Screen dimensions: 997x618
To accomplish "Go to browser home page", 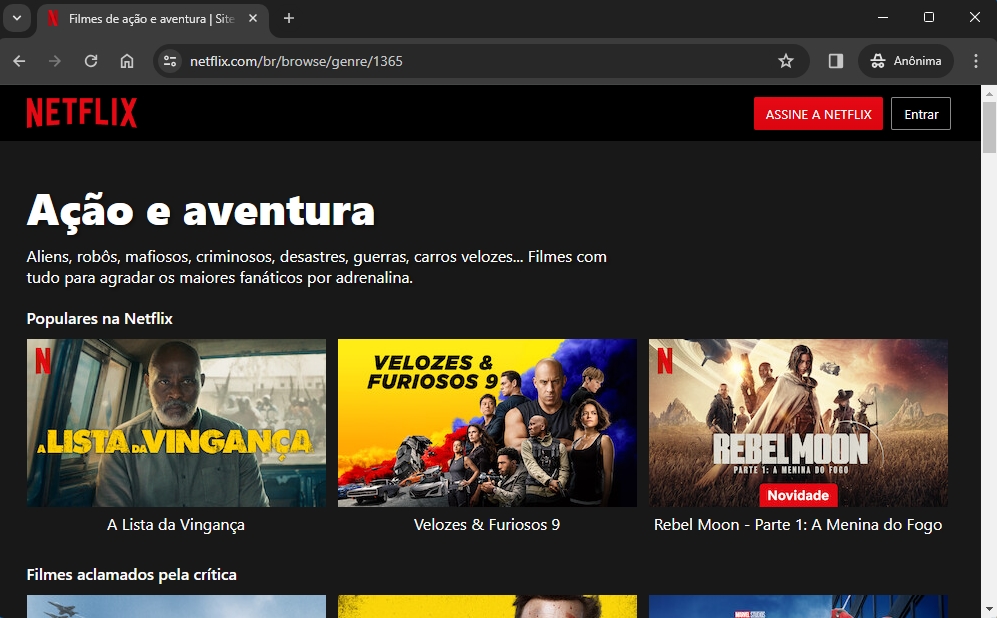I will click(x=127, y=61).
